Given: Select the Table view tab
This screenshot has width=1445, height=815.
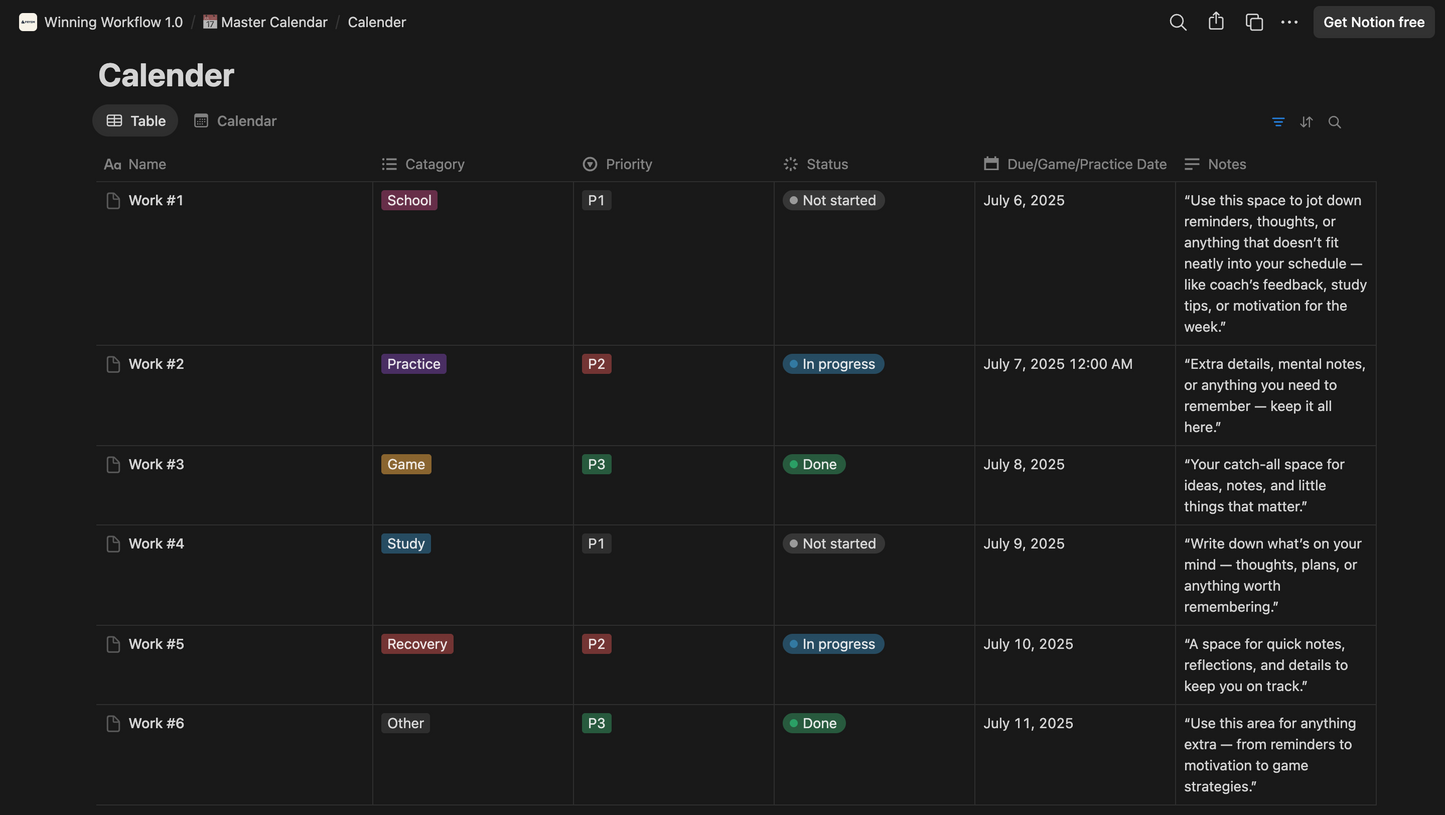Looking at the screenshot, I should [136, 121].
